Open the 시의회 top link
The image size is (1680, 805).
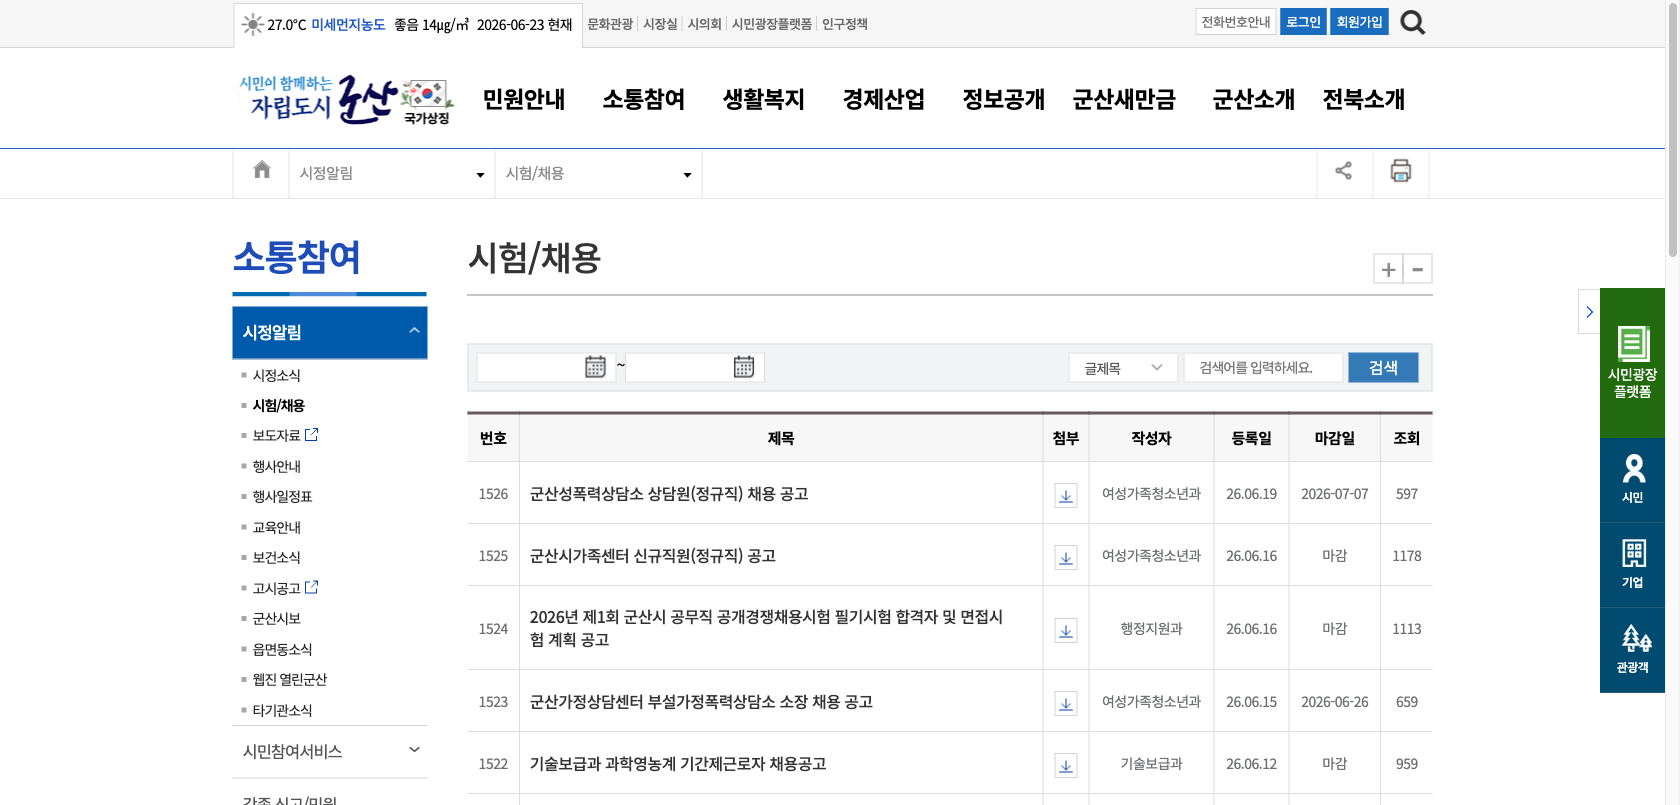[x=705, y=24]
